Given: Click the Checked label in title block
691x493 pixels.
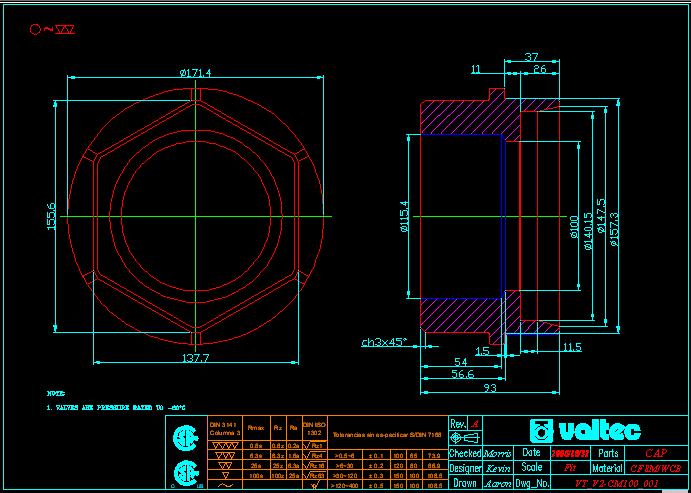Looking at the screenshot, I should (x=465, y=453).
